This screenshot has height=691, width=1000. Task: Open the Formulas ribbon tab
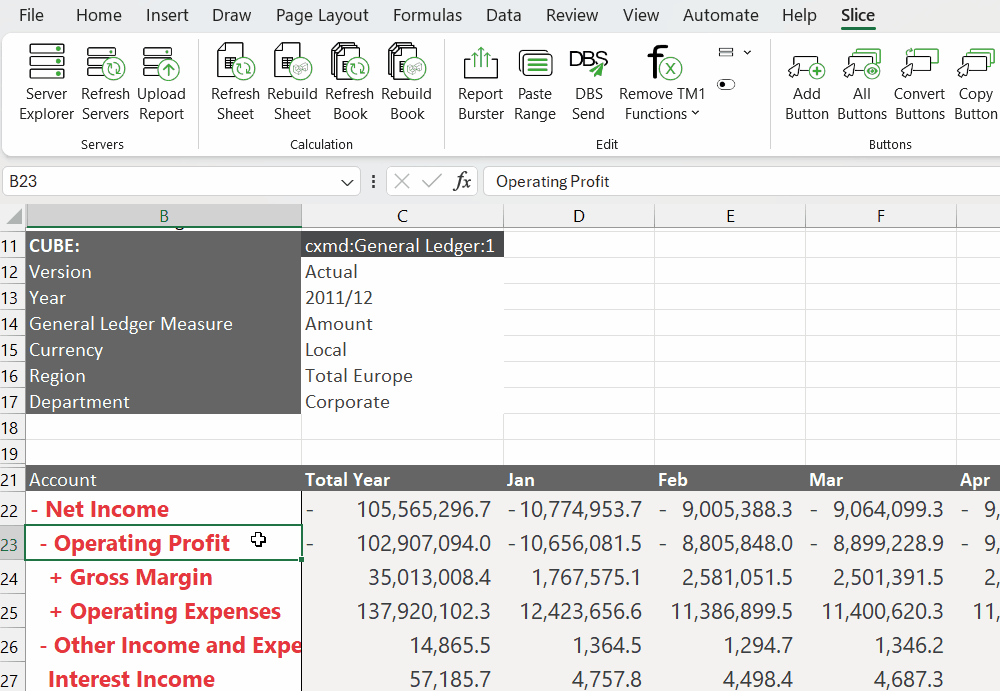(427, 15)
